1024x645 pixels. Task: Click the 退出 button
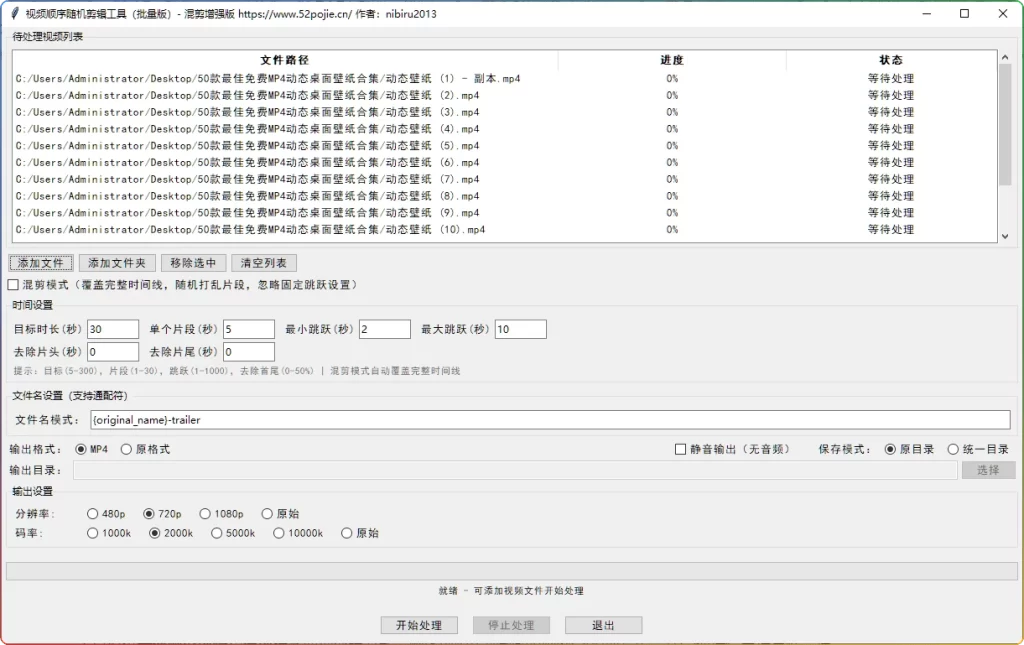603,624
